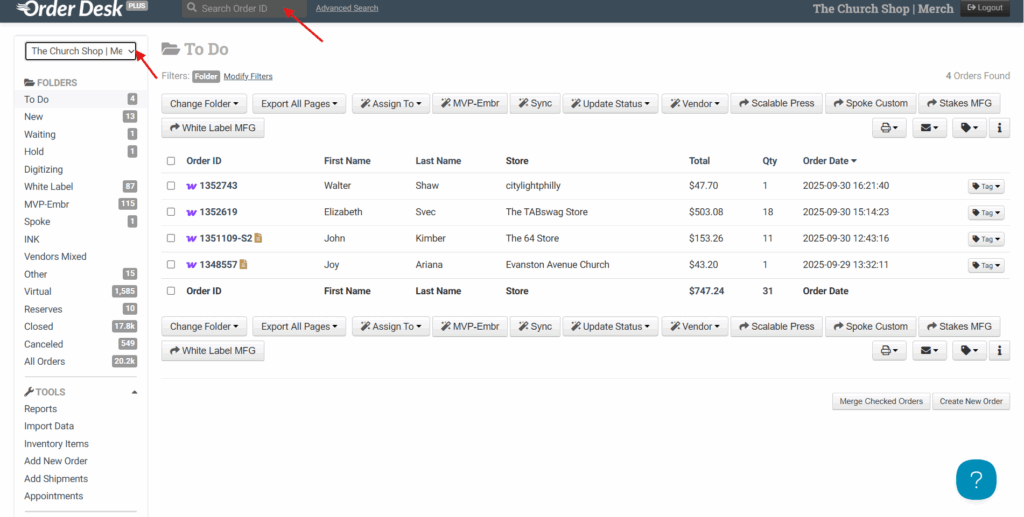Expand the Tag dropdown for Walter Shaw's order
Image resolution: width=1024 pixels, height=517 pixels.
click(985, 186)
